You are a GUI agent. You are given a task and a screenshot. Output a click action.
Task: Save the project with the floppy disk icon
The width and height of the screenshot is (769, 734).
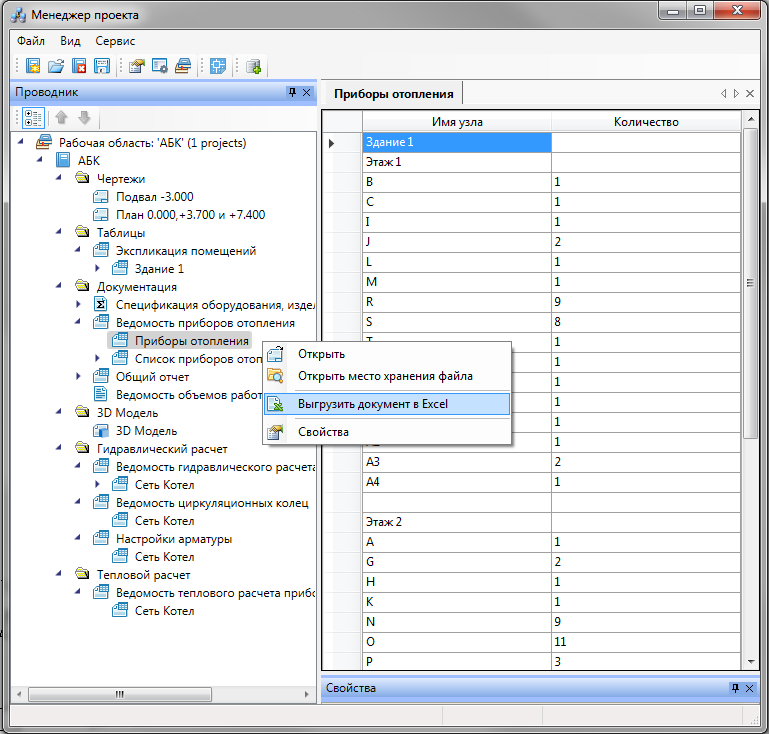102,66
